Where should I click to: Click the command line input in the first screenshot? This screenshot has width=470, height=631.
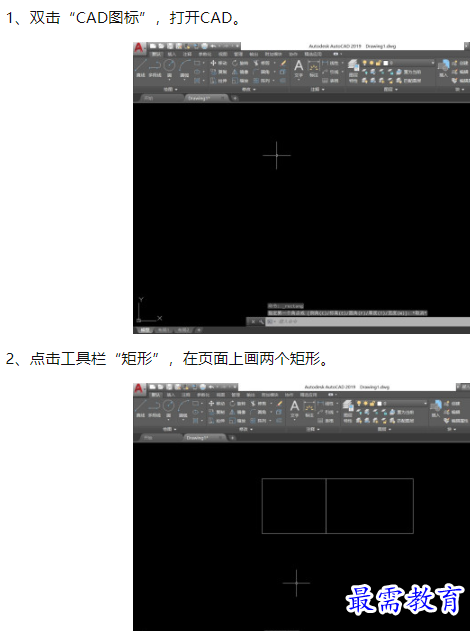[368, 322]
